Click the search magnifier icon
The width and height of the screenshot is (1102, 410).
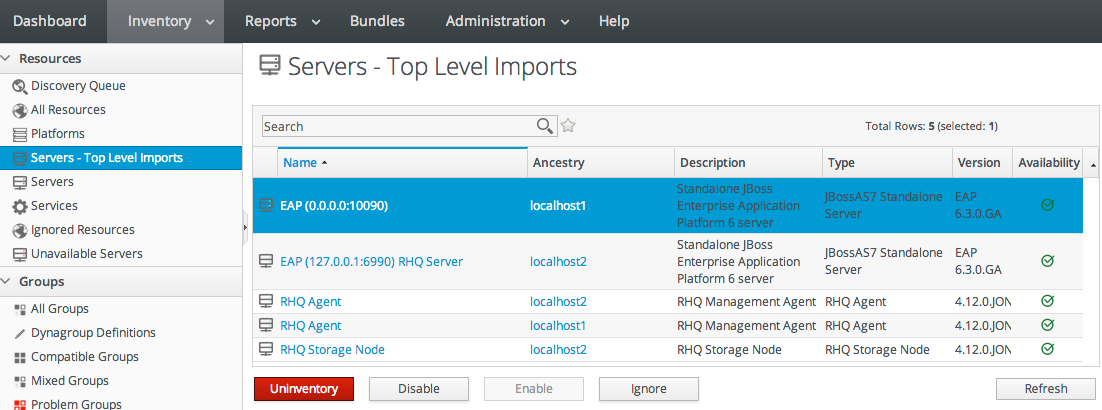545,126
